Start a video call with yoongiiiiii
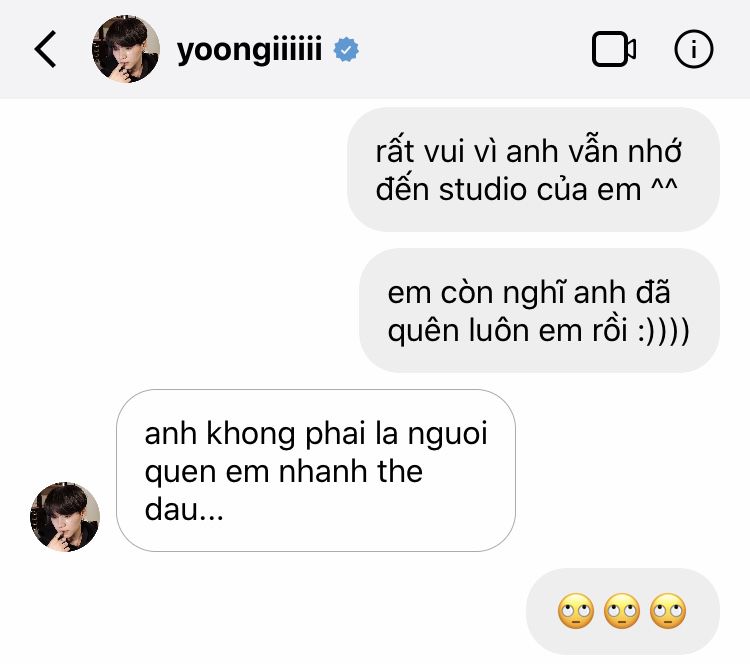750x664 pixels. [x=614, y=49]
